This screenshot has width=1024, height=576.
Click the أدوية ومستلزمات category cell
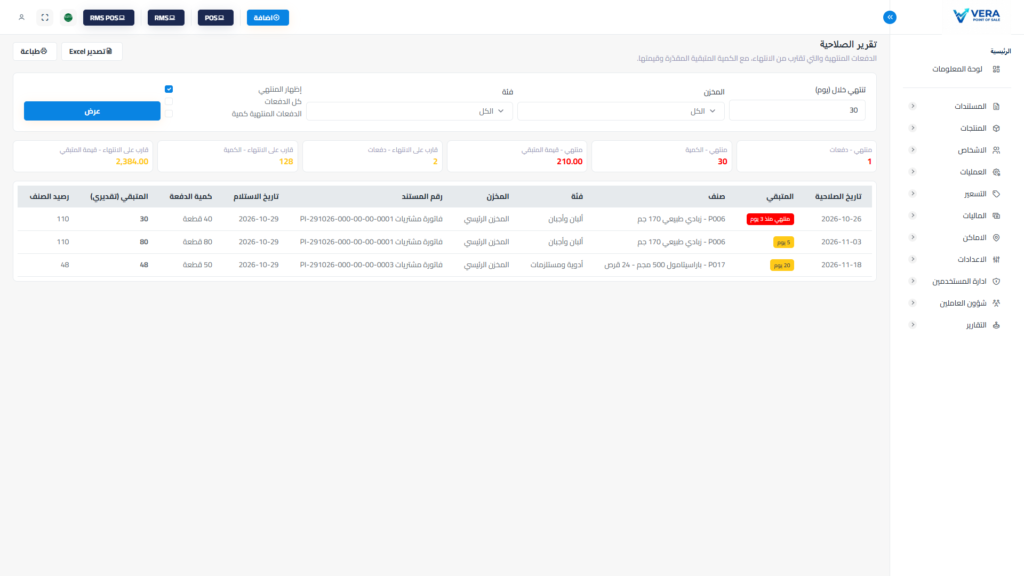556,265
